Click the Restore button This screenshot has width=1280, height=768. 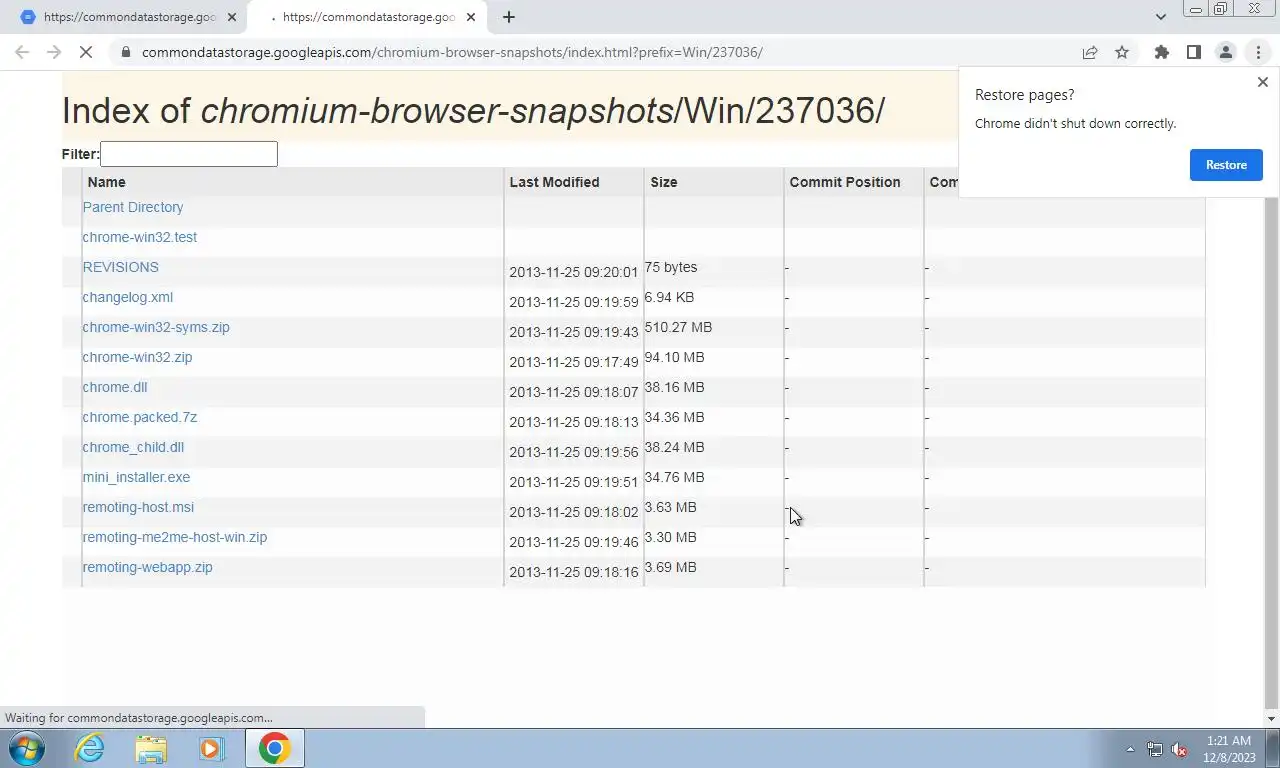[x=1226, y=165]
